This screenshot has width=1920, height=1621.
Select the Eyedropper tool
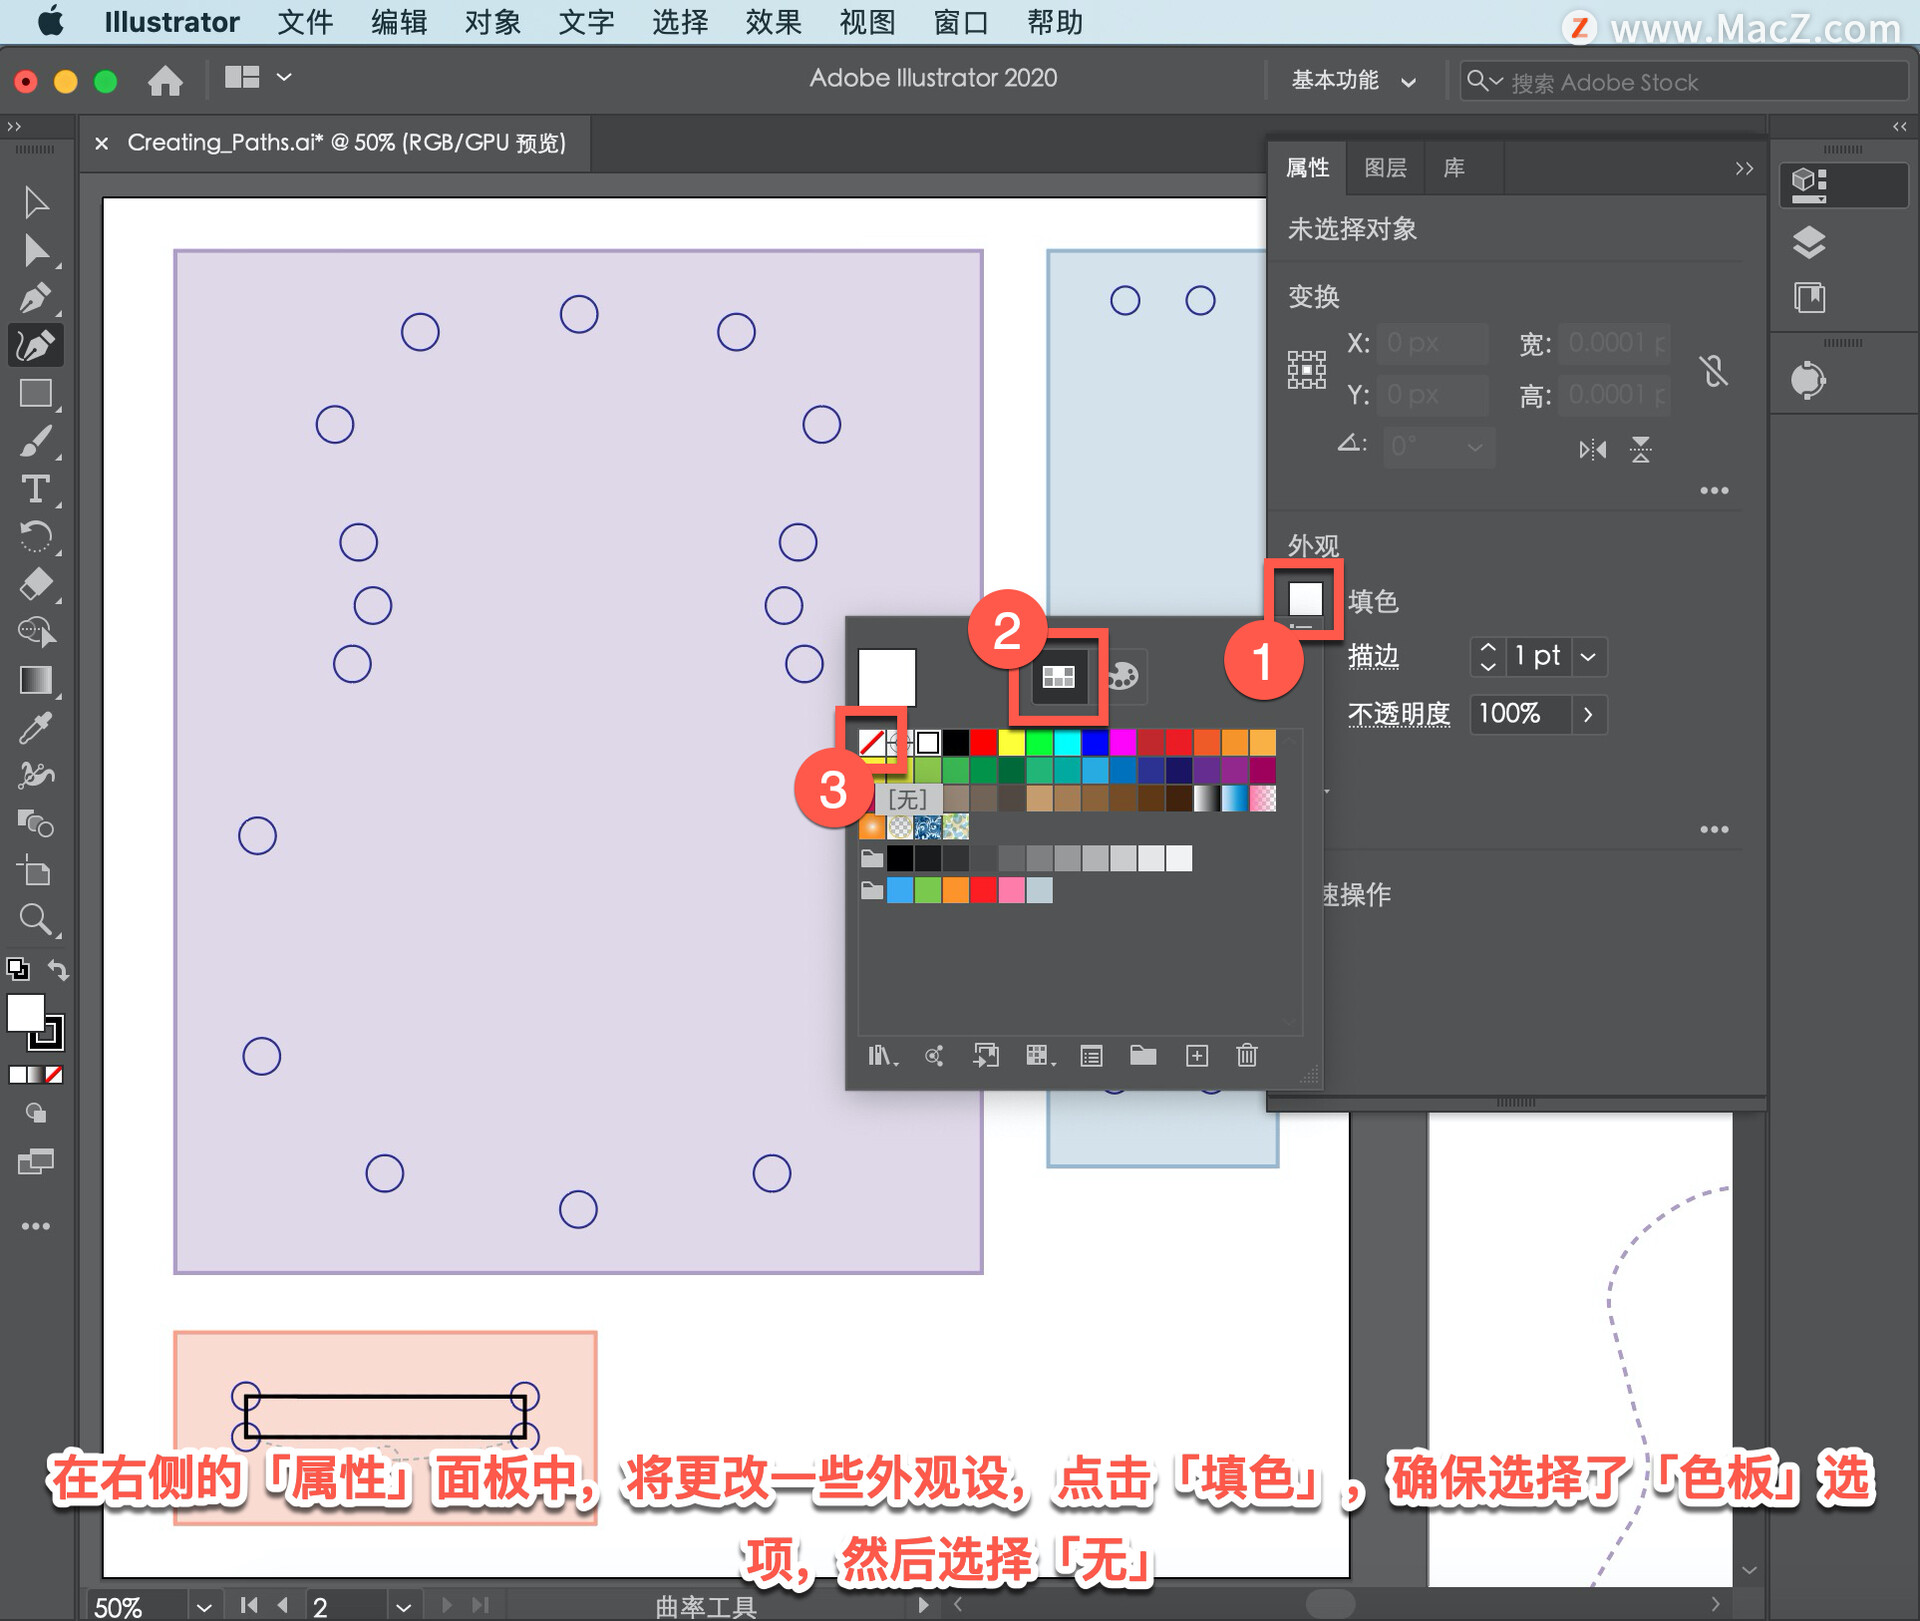click(x=36, y=728)
